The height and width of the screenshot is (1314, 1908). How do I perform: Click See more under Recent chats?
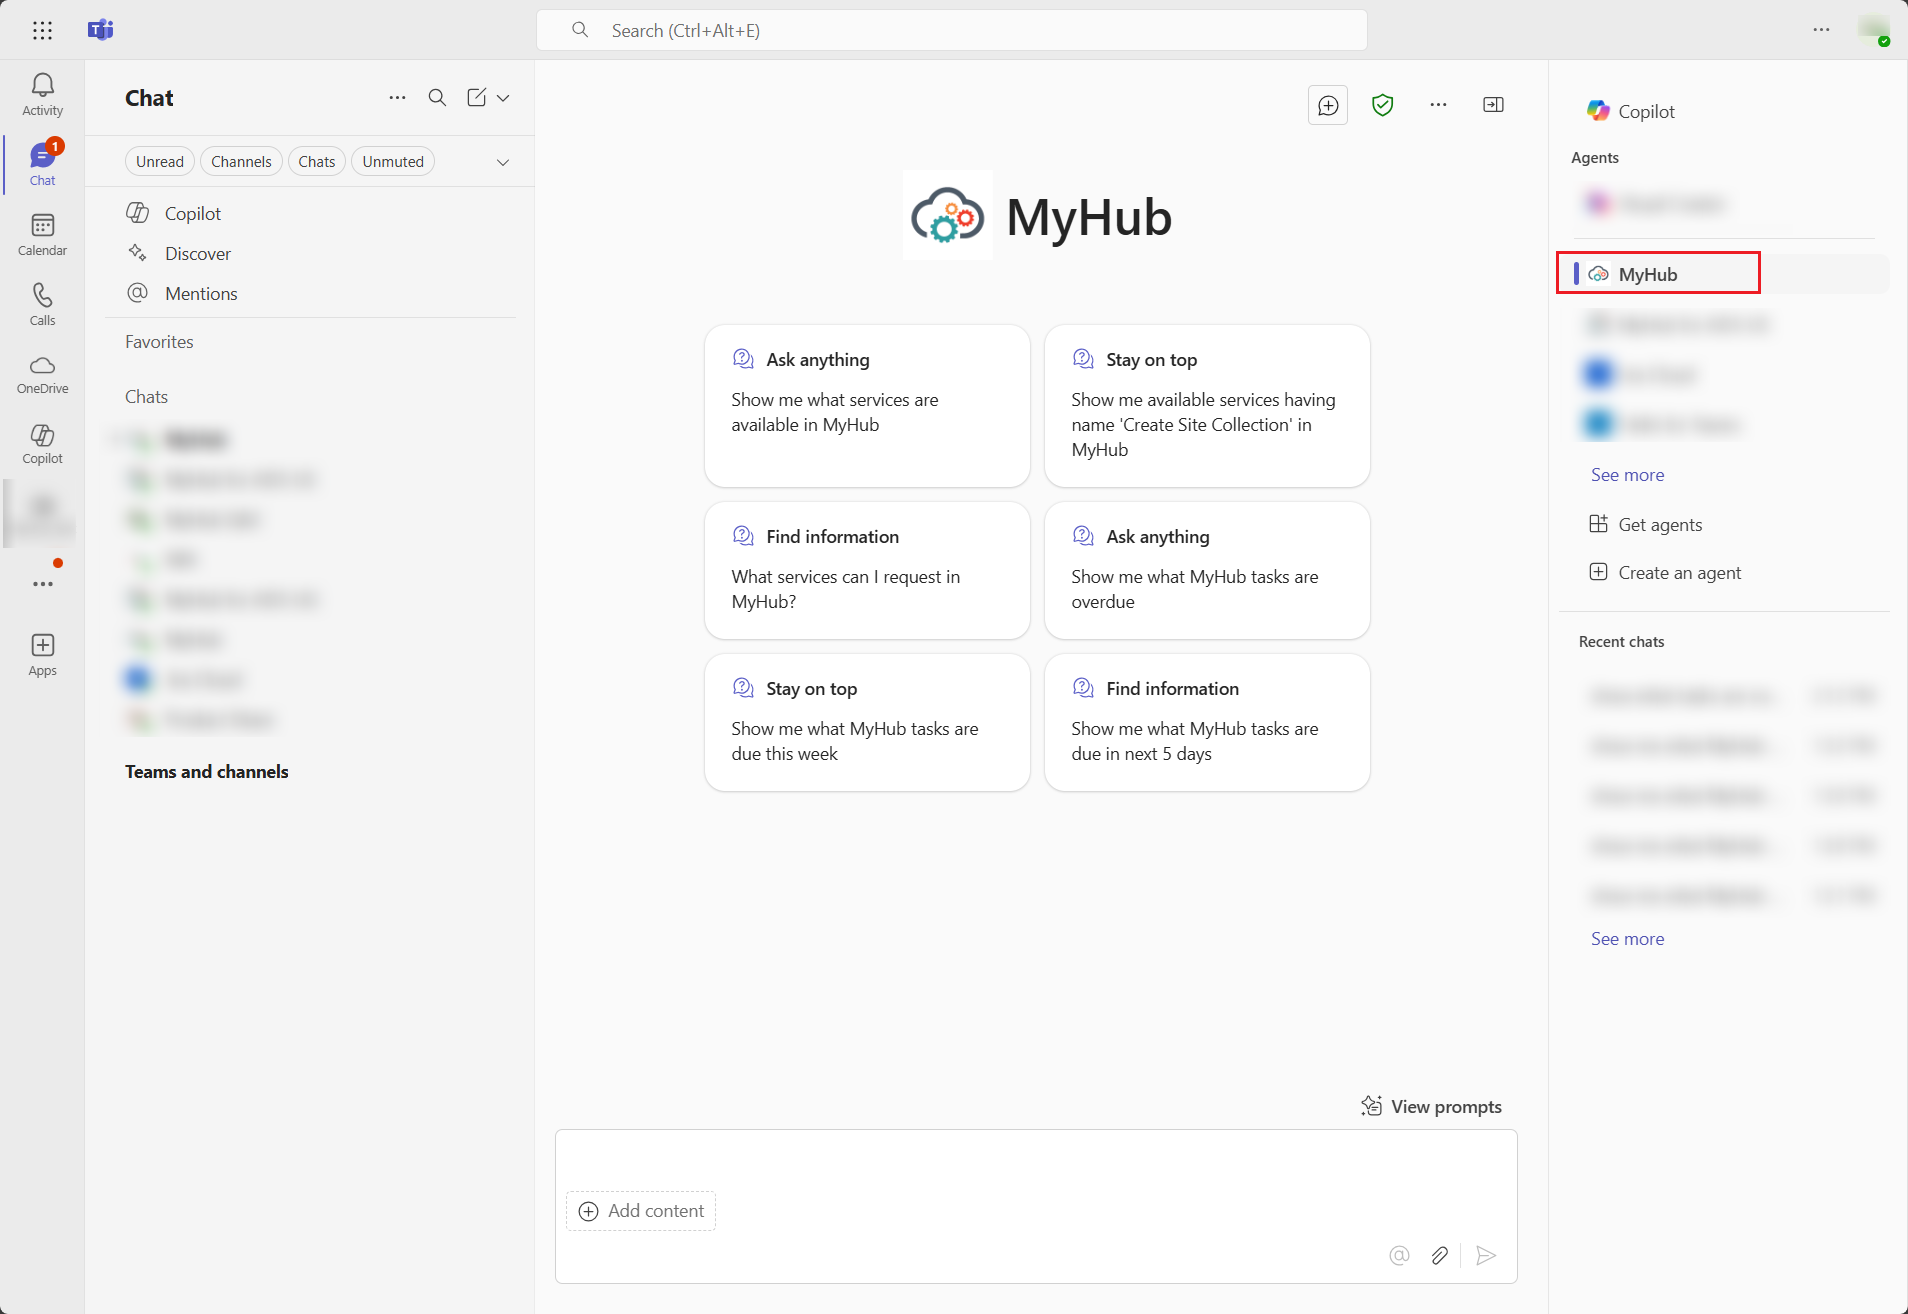click(1626, 938)
